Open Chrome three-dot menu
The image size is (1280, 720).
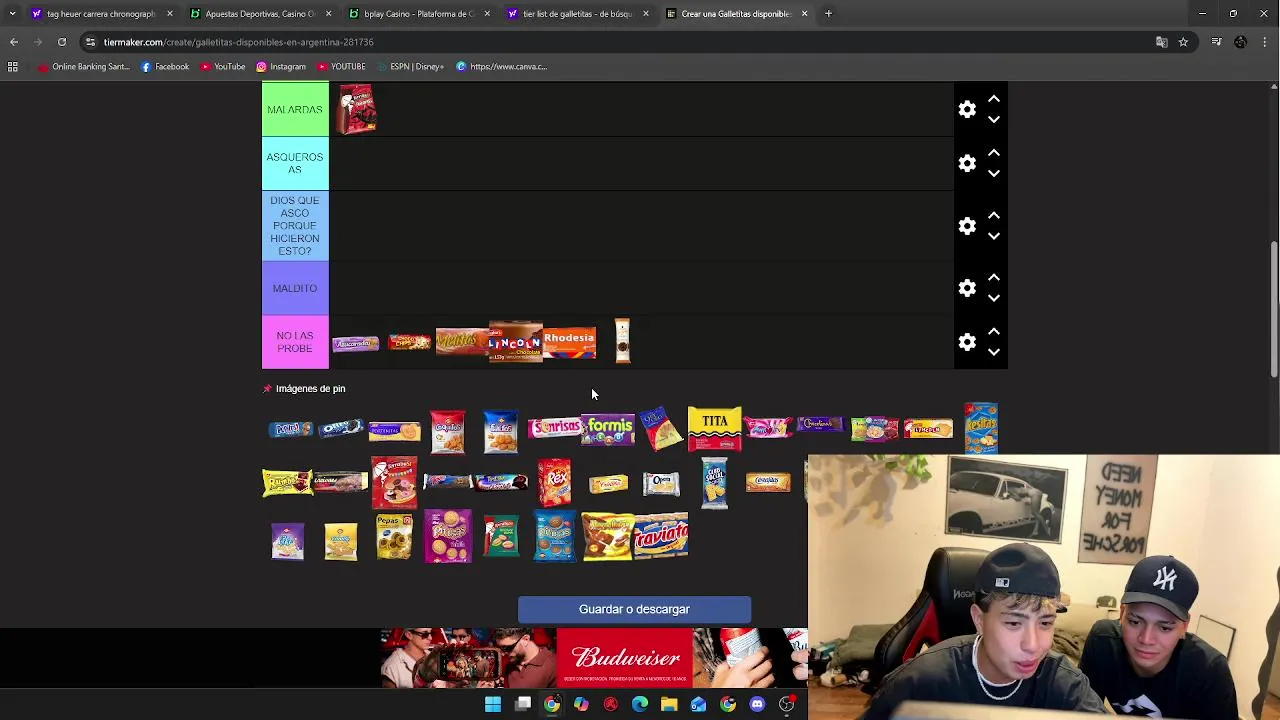1265,42
